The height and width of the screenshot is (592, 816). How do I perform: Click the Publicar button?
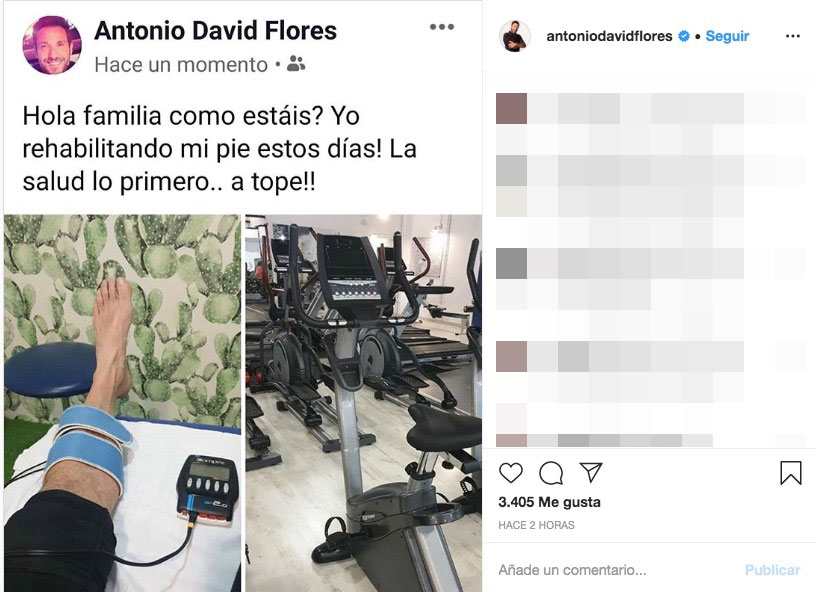pos(772,570)
